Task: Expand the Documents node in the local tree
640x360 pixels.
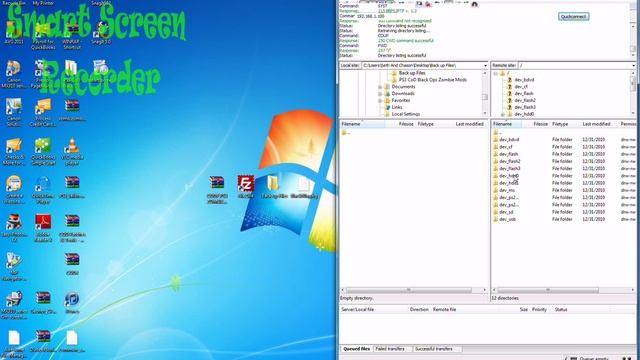Action: point(380,87)
